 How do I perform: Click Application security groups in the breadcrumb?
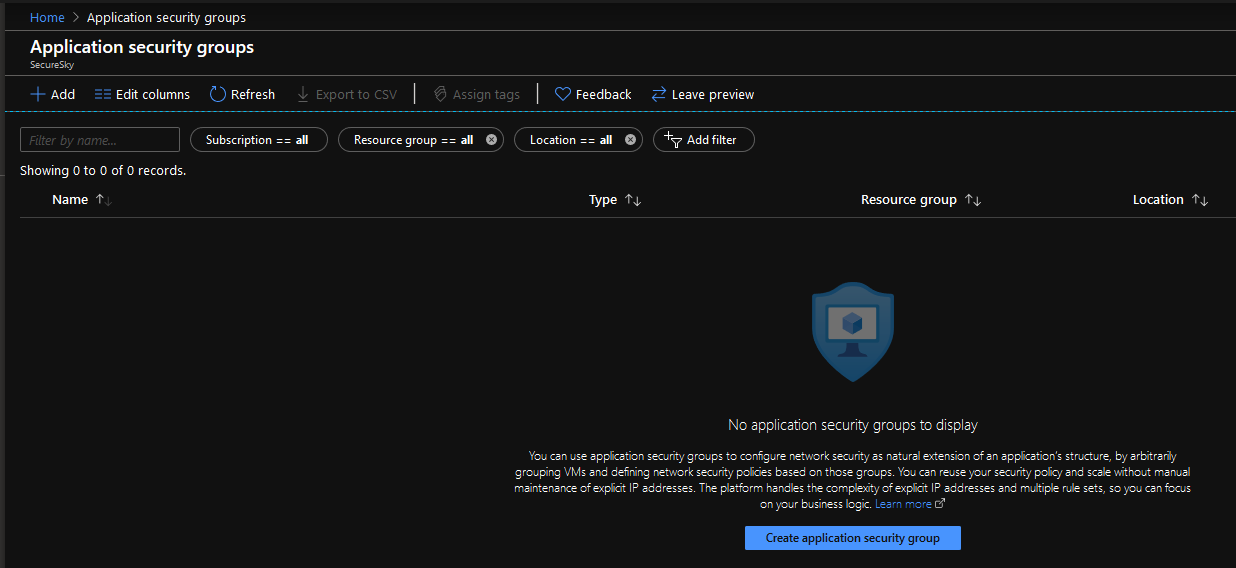tap(166, 17)
